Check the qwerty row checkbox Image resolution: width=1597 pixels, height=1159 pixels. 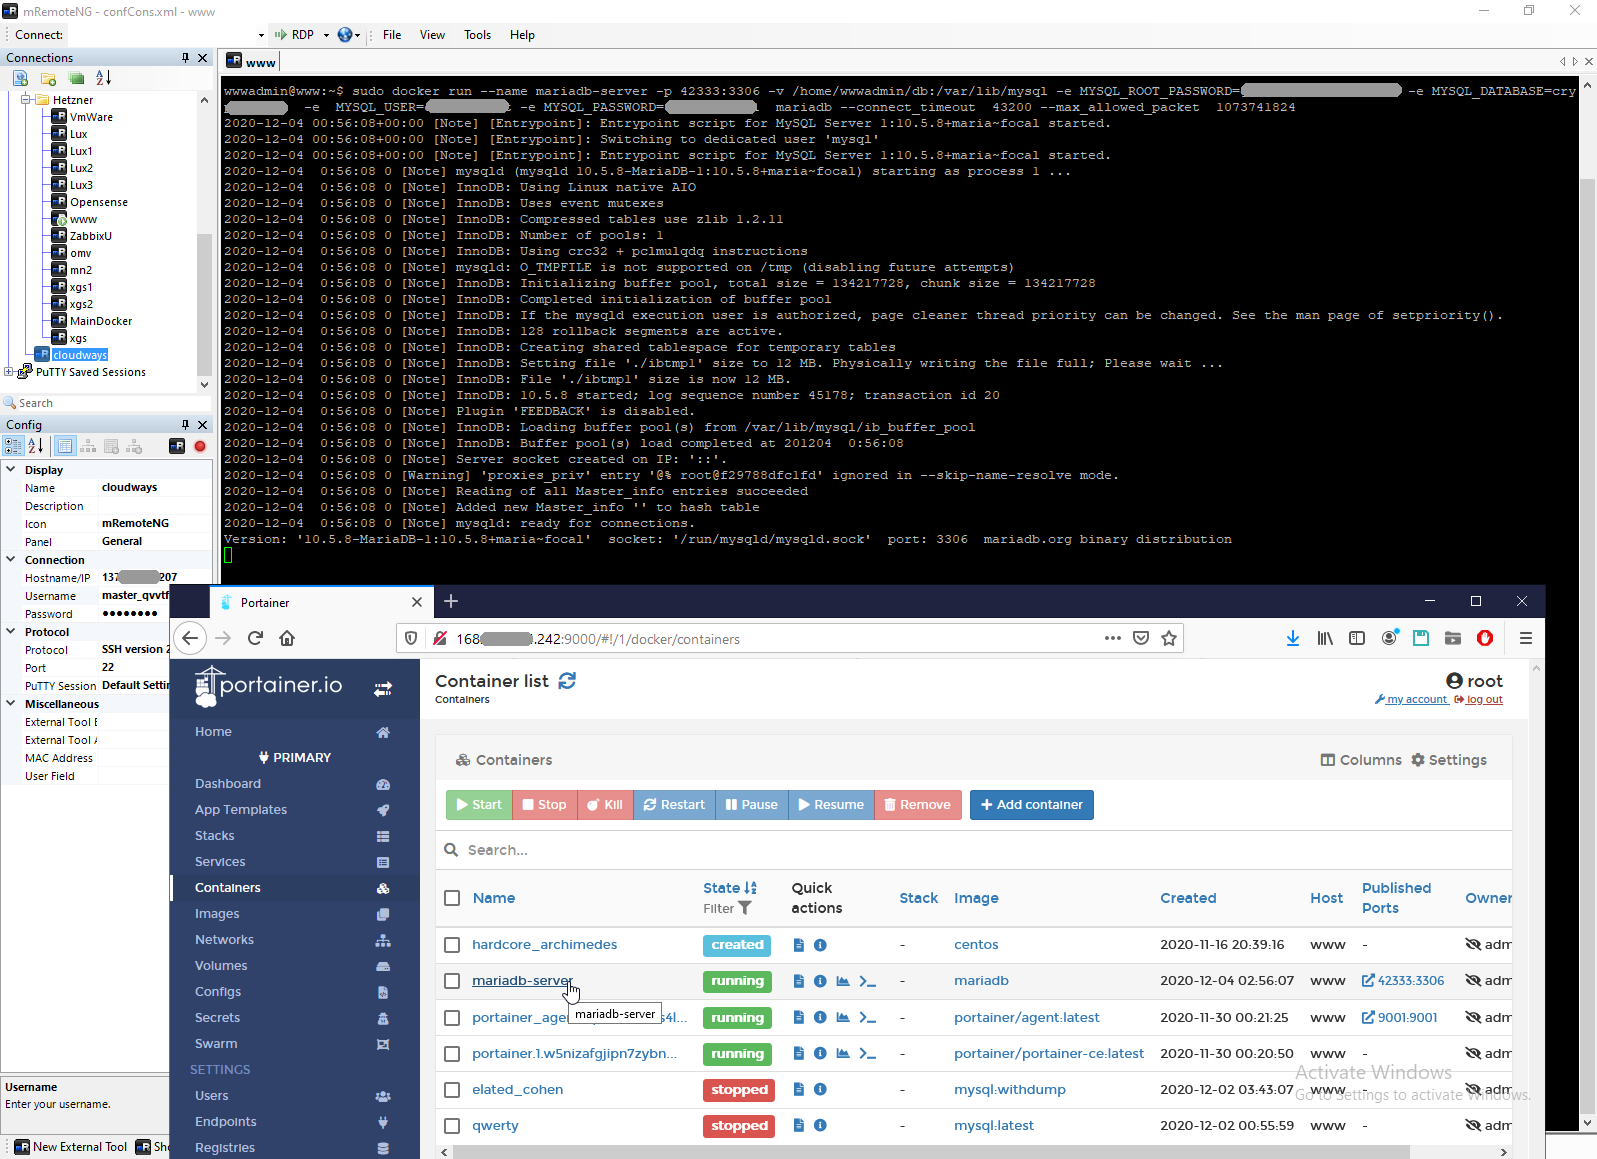click(452, 1126)
